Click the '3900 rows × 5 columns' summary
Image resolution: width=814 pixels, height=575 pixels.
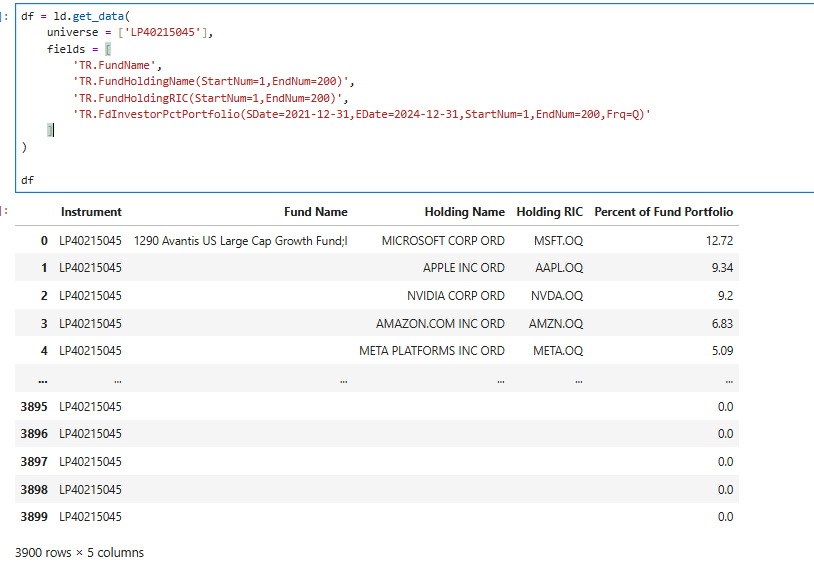point(79,553)
